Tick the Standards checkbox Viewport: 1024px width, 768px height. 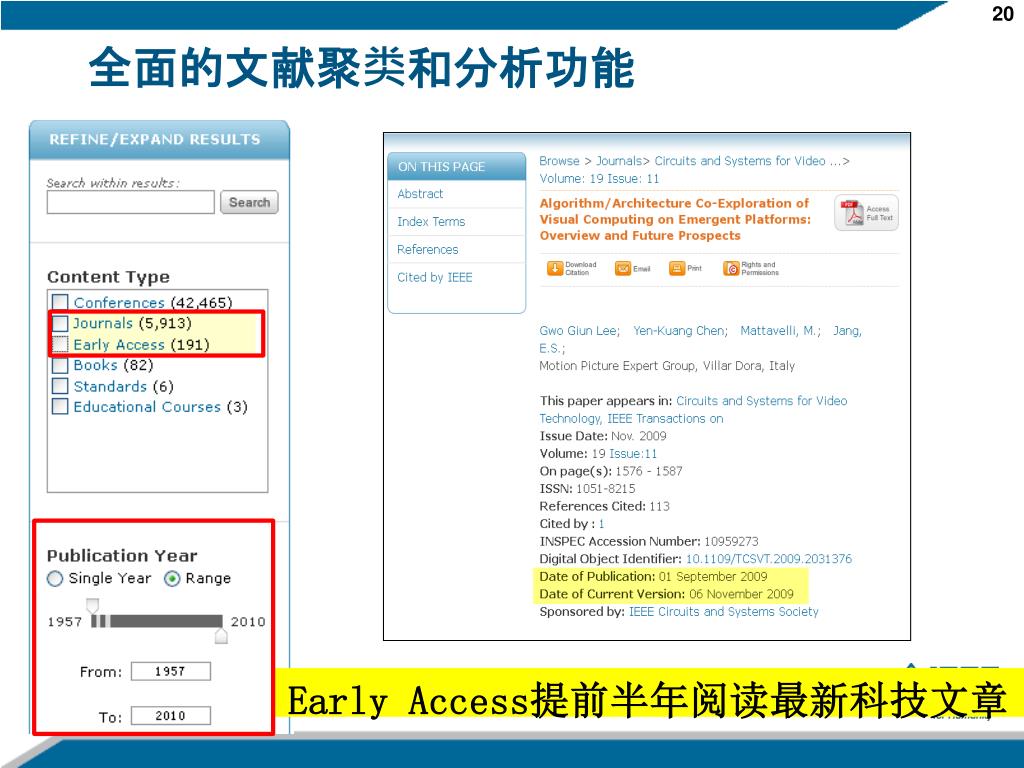60,386
